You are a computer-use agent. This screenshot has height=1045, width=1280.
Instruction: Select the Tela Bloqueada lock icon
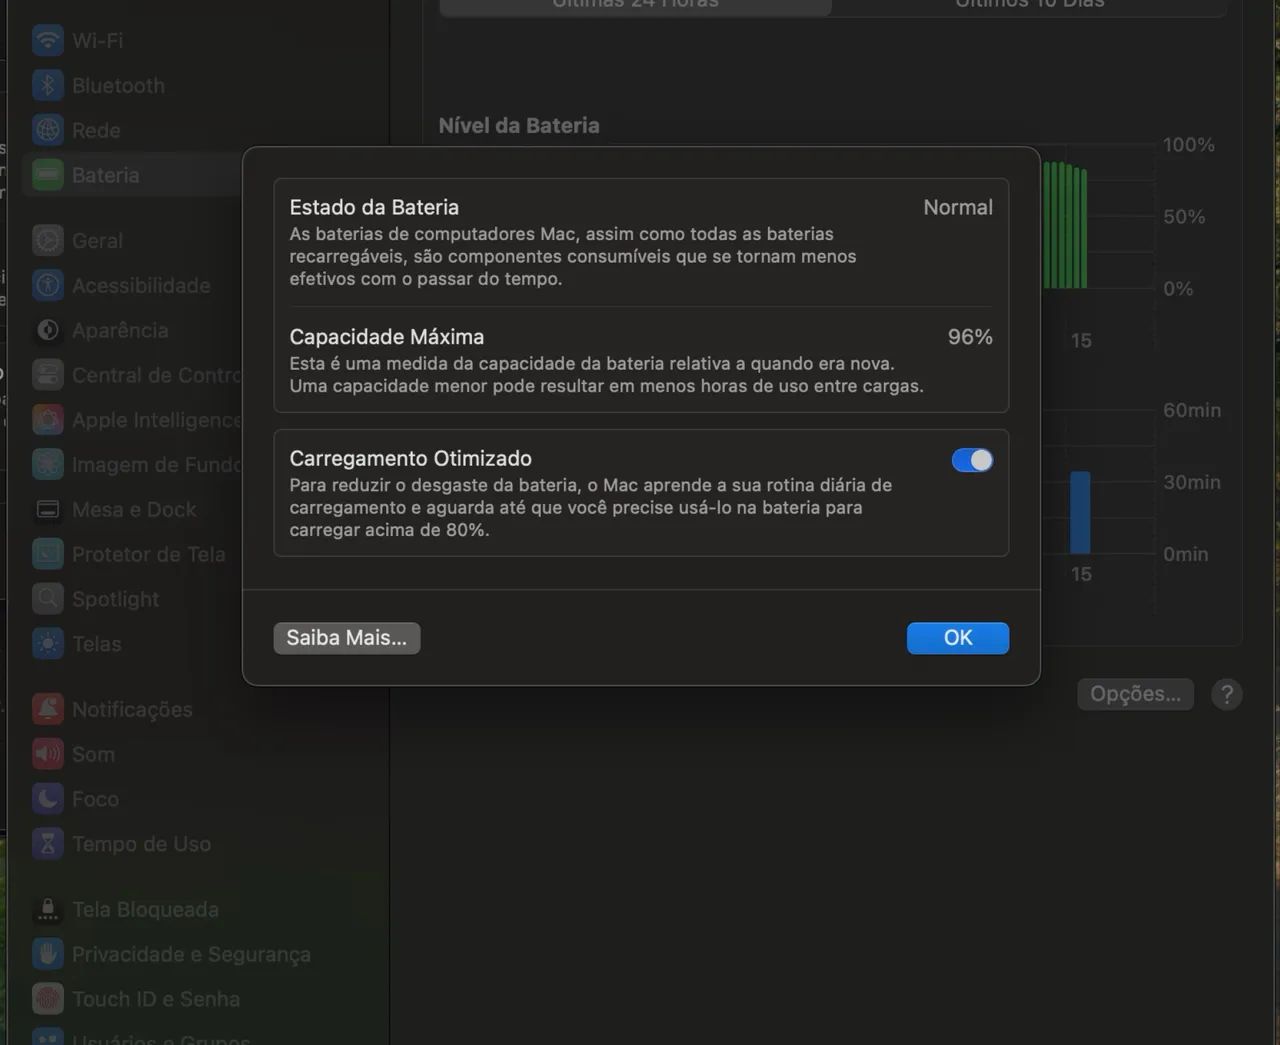tap(47, 909)
